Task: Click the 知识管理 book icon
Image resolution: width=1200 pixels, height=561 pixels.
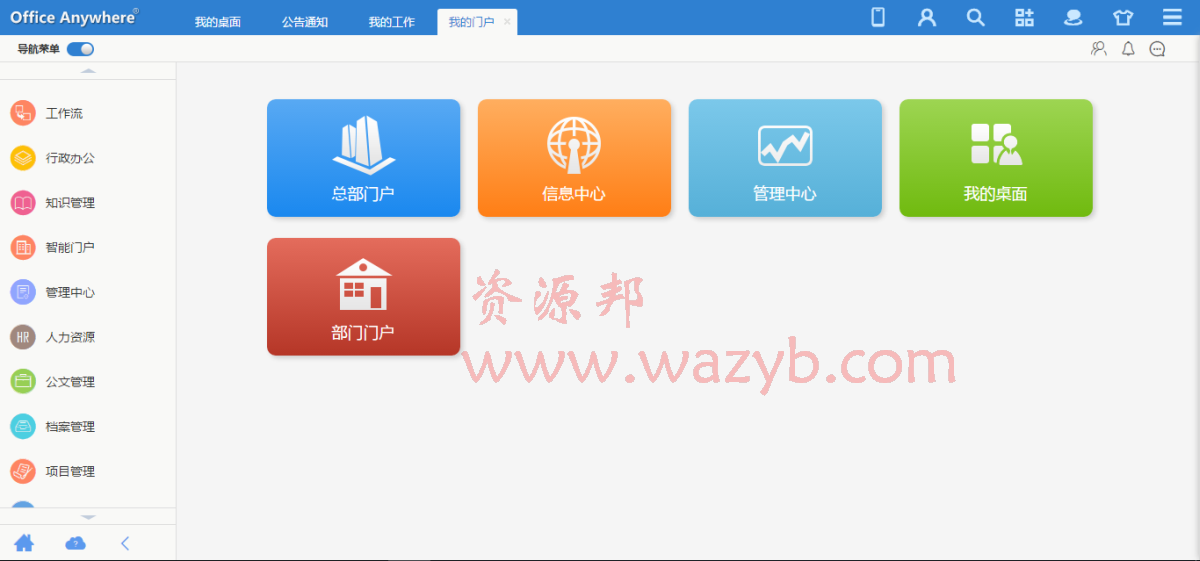Action: tap(23, 203)
